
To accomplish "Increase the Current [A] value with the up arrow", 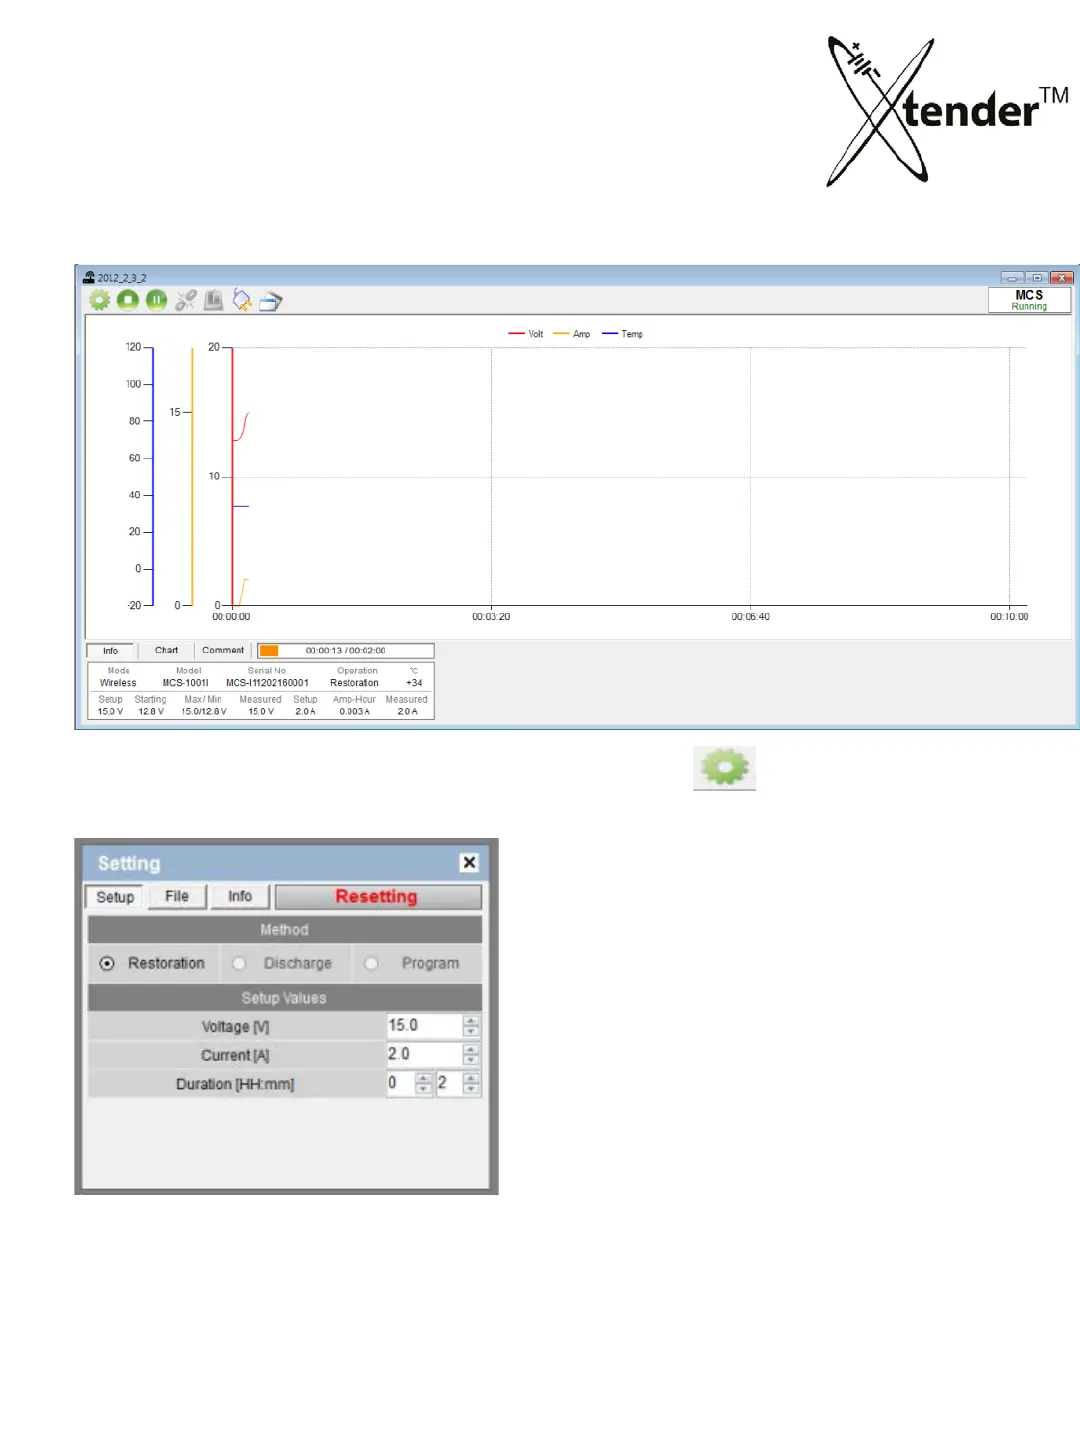I will pyautogui.click(x=471, y=1049).
